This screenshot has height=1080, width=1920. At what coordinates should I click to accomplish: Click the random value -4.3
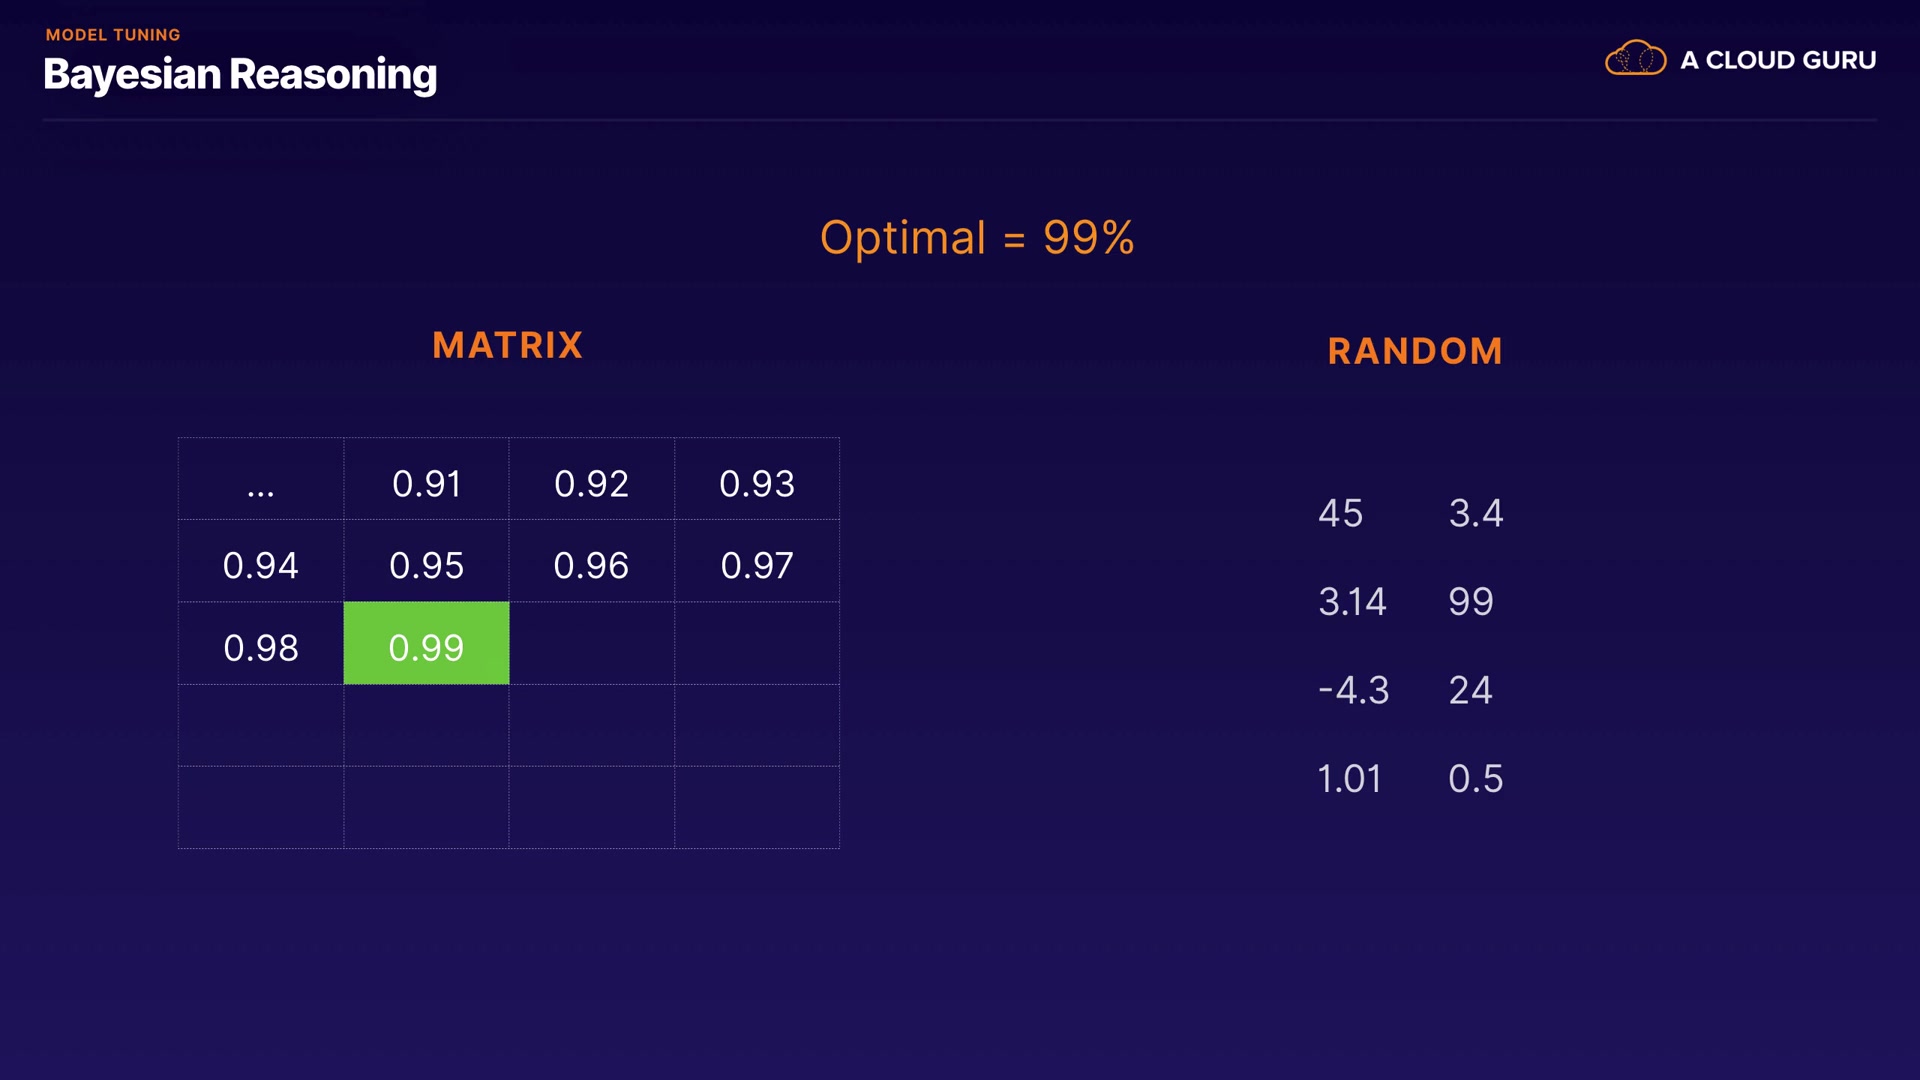pyautogui.click(x=1354, y=690)
